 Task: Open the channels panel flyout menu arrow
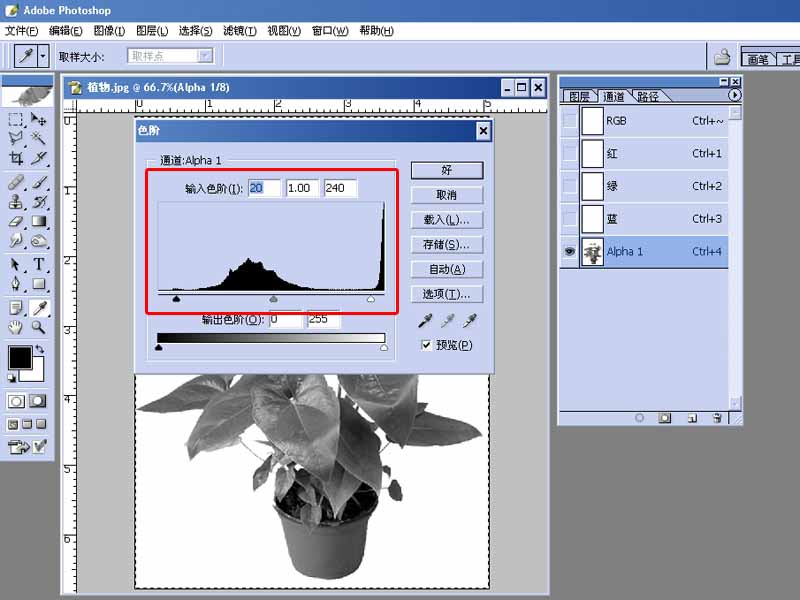(735, 95)
